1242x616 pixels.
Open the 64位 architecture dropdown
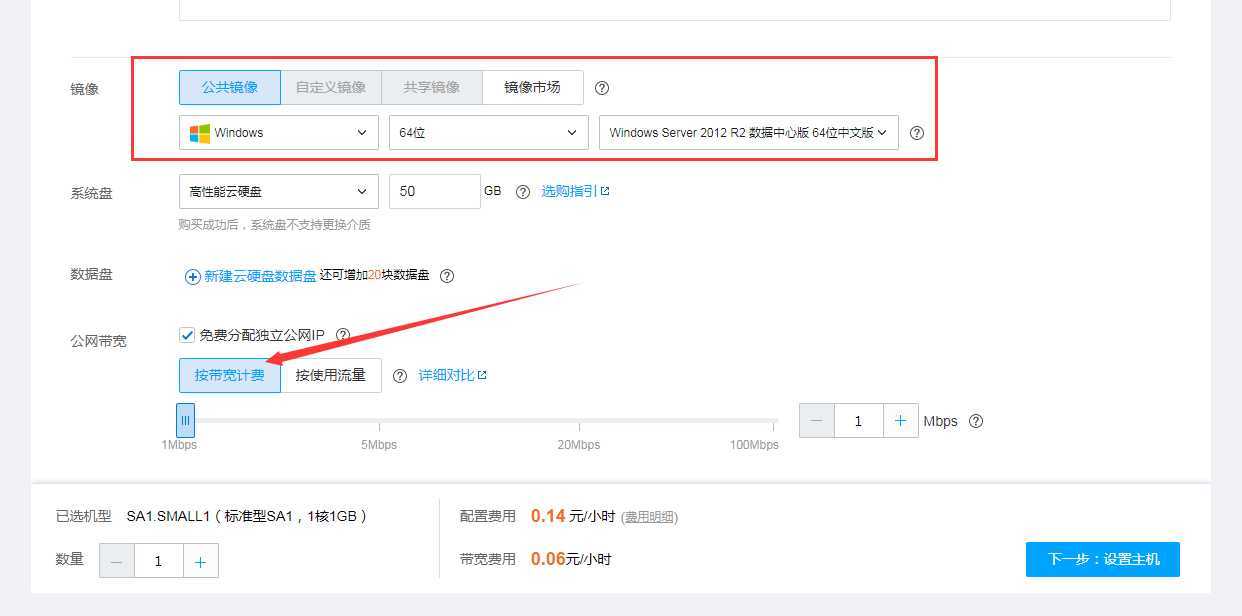click(489, 133)
